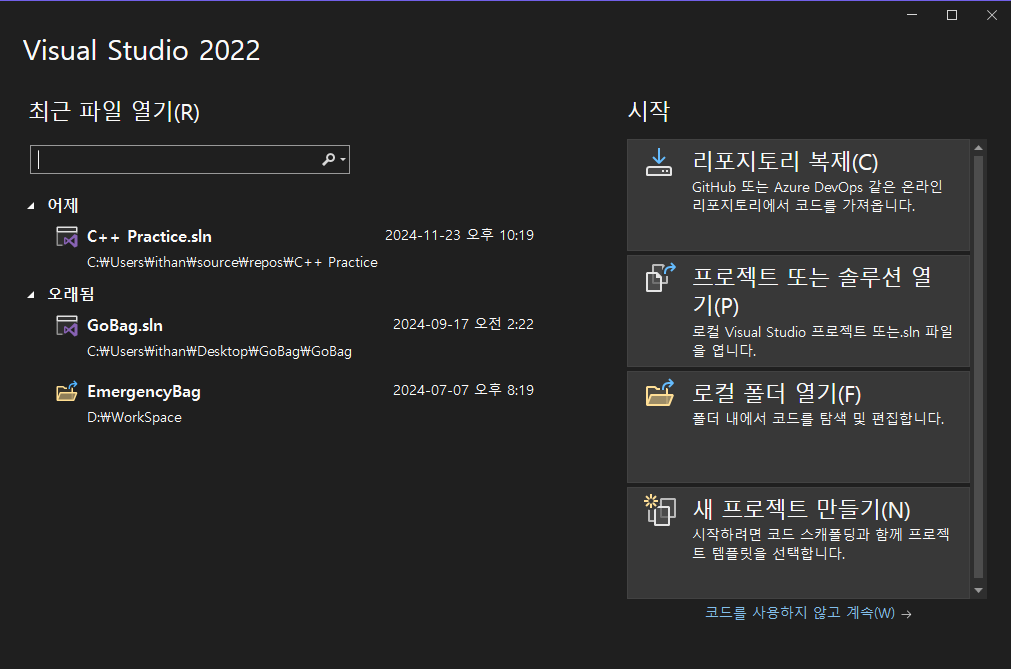Click the create new project icon
The height and width of the screenshot is (669, 1011).
point(660,510)
